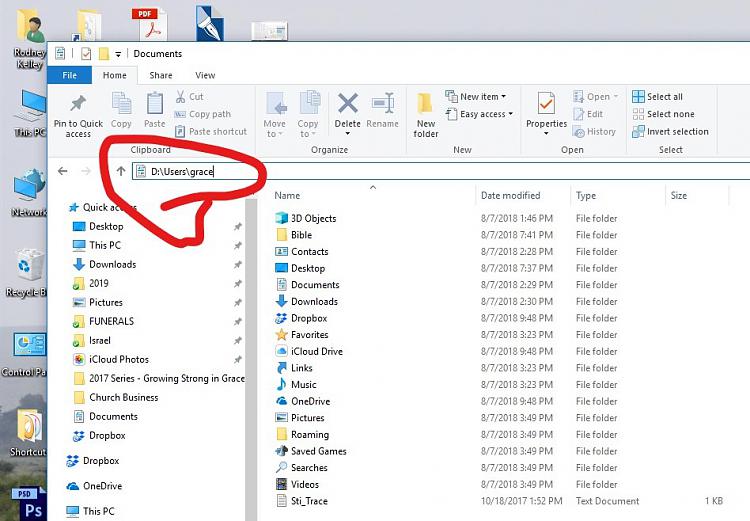The width and height of the screenshot is (750, 521).
Task: Switch to the View ribbon tab
Action: coord(205,75)
